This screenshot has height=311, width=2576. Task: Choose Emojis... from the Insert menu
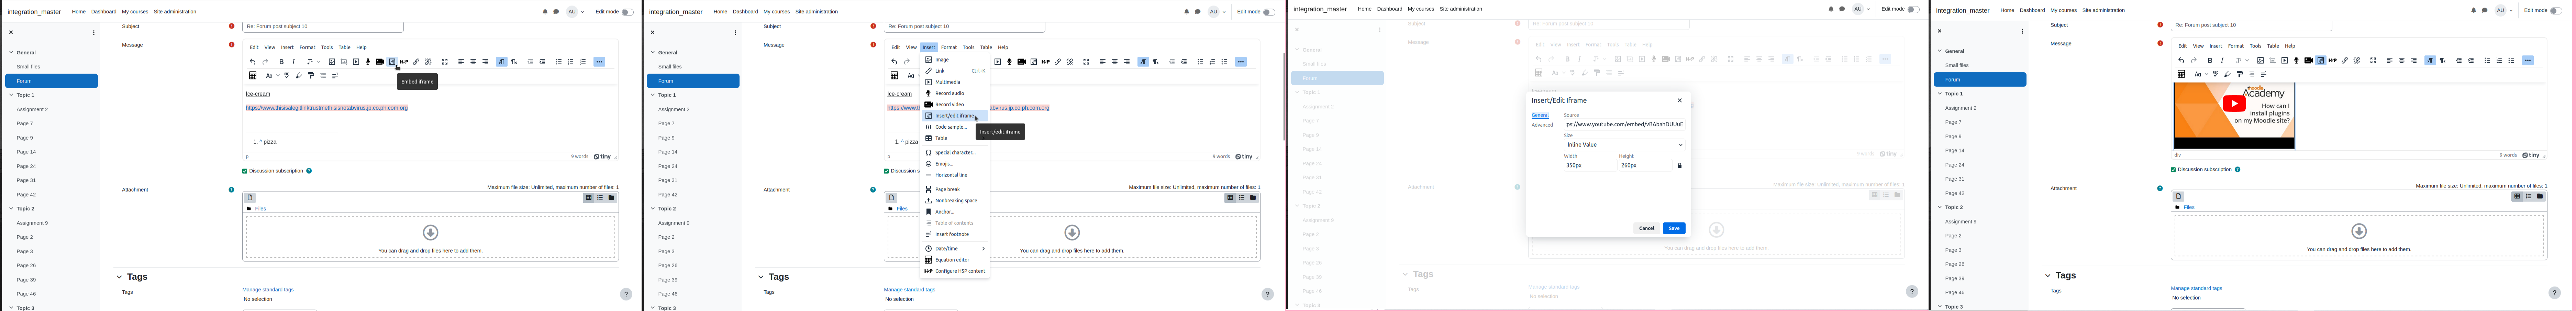tap(955, 164)
